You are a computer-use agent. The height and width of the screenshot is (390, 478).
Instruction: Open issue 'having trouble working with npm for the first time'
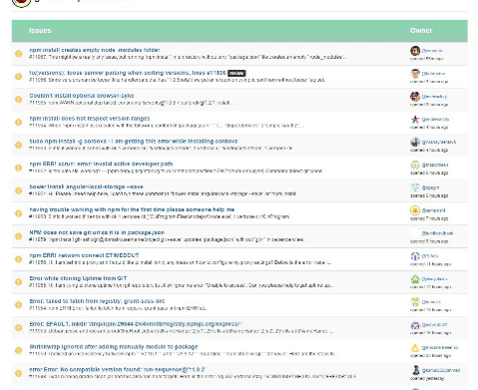click(132, 210)
